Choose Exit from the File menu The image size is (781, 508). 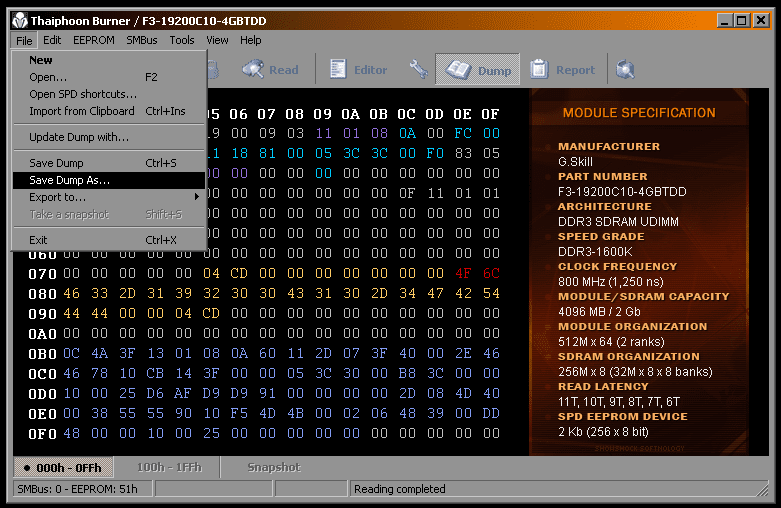pyautogui.click(x=109, y=240)
